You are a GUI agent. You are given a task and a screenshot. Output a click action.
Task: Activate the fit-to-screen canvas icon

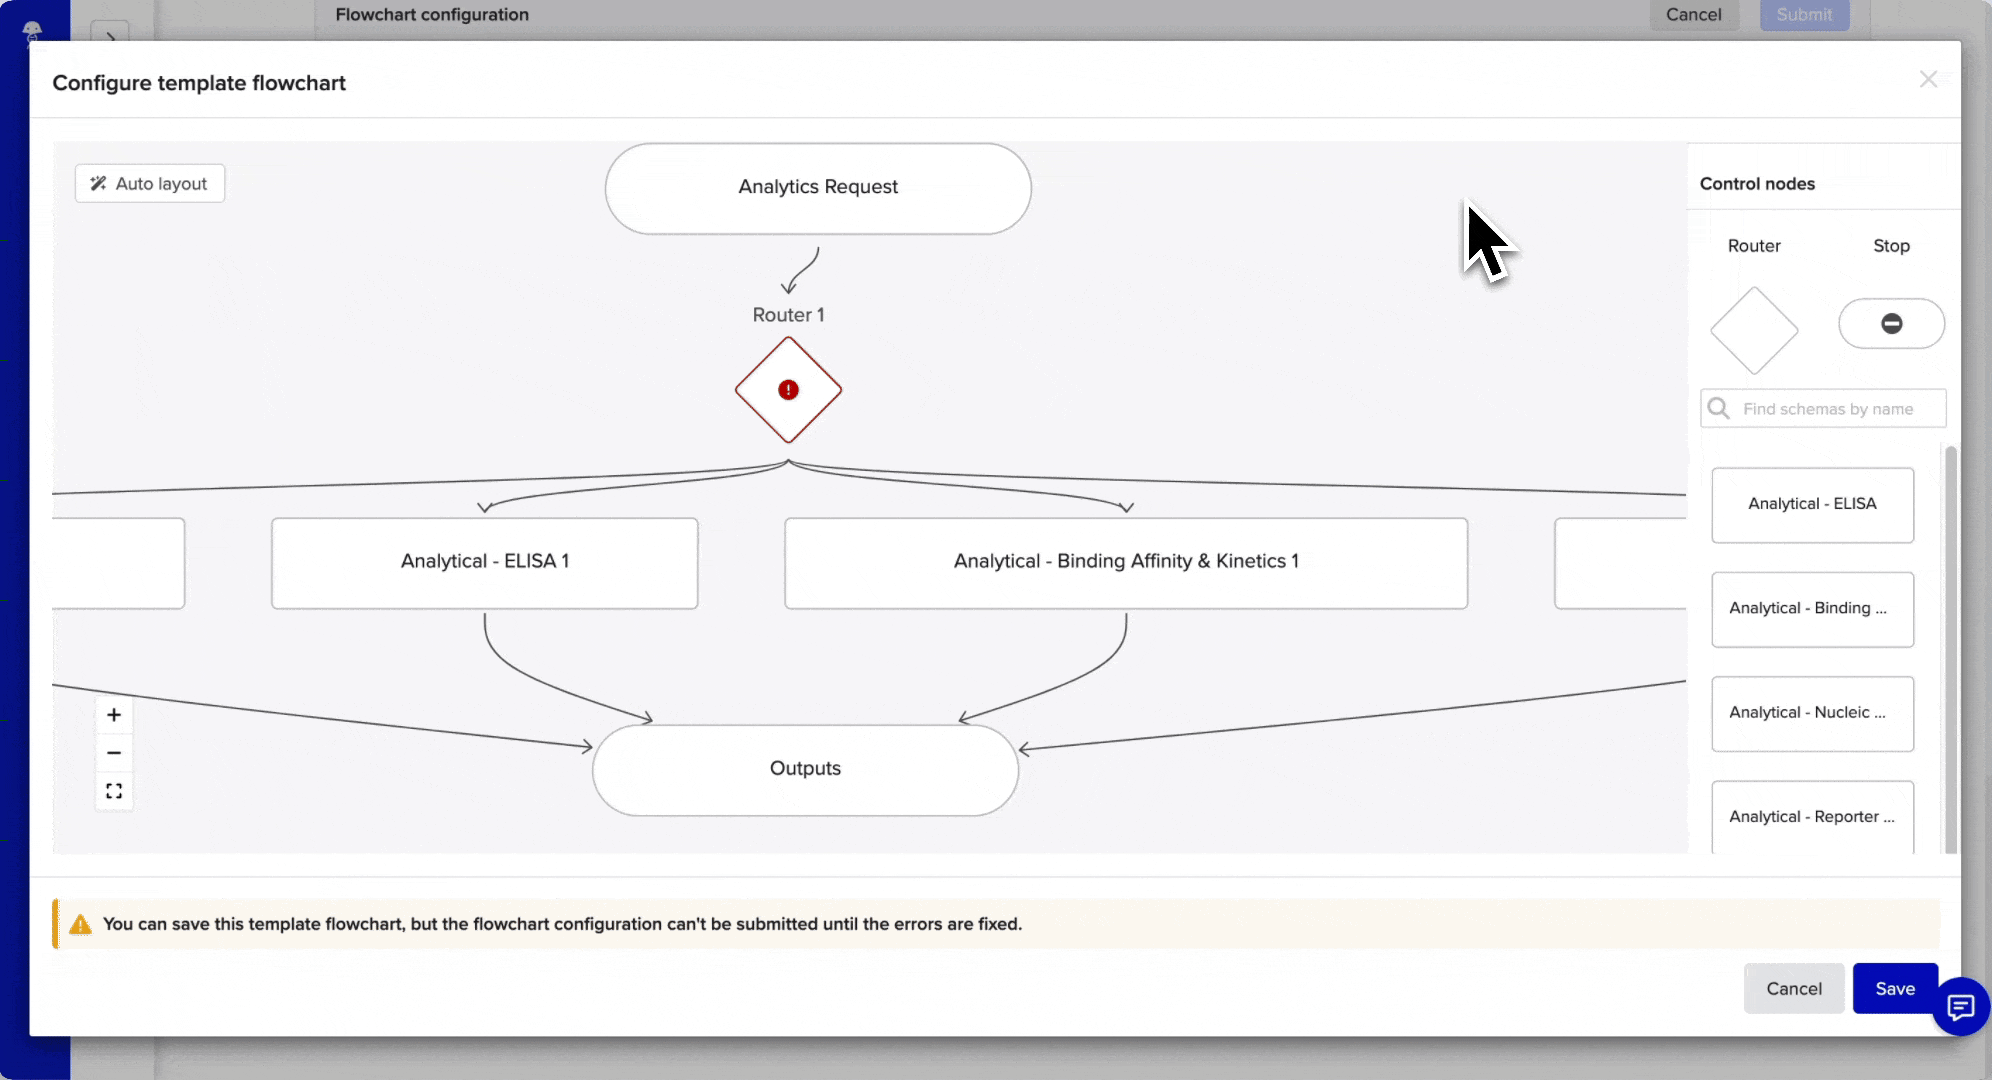114,790
